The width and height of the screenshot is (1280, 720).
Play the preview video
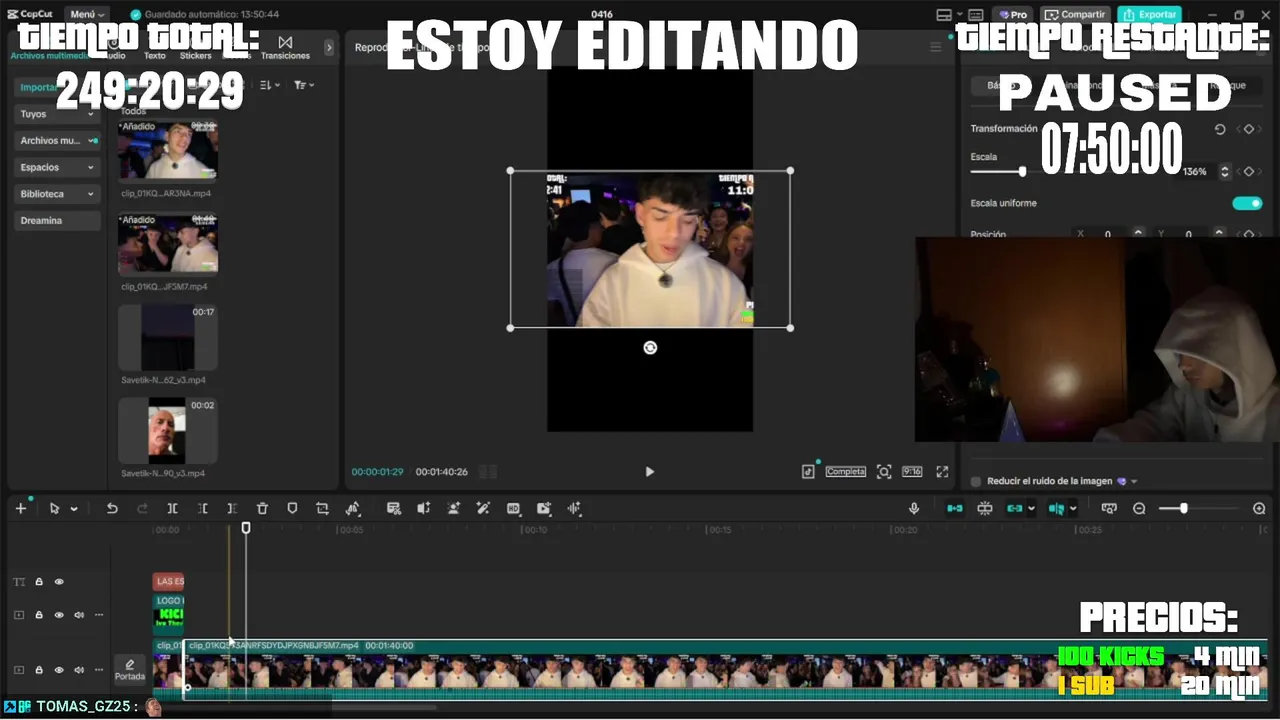point(649,472)
